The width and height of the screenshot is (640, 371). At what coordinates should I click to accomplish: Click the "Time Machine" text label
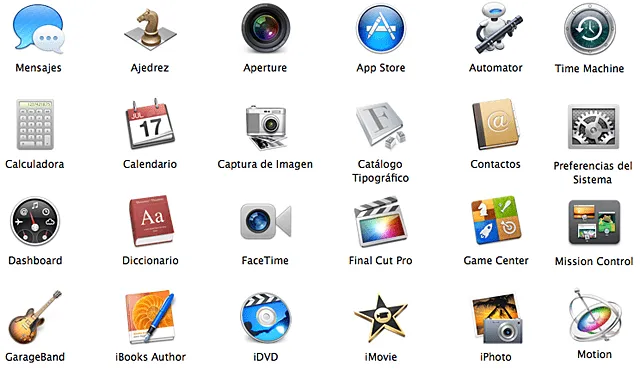[x=589, y=68]
